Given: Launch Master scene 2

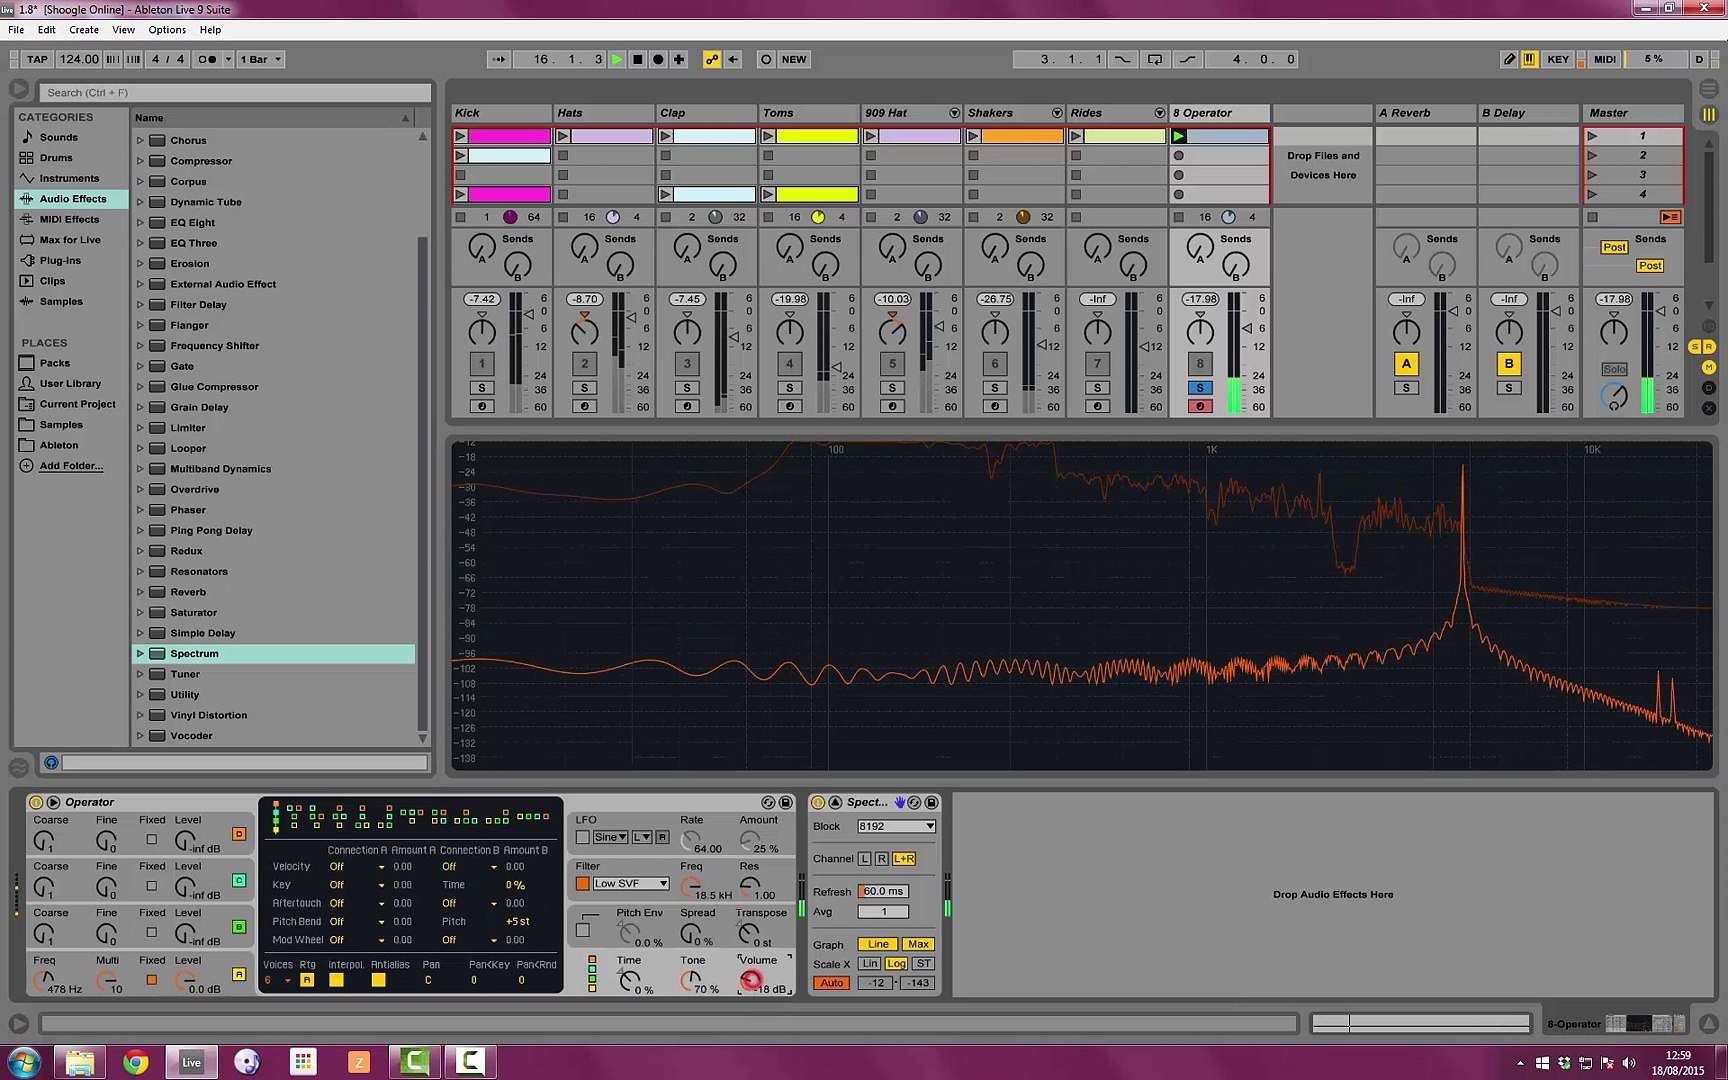Looking at the screenshot, I should point(1593,155).
